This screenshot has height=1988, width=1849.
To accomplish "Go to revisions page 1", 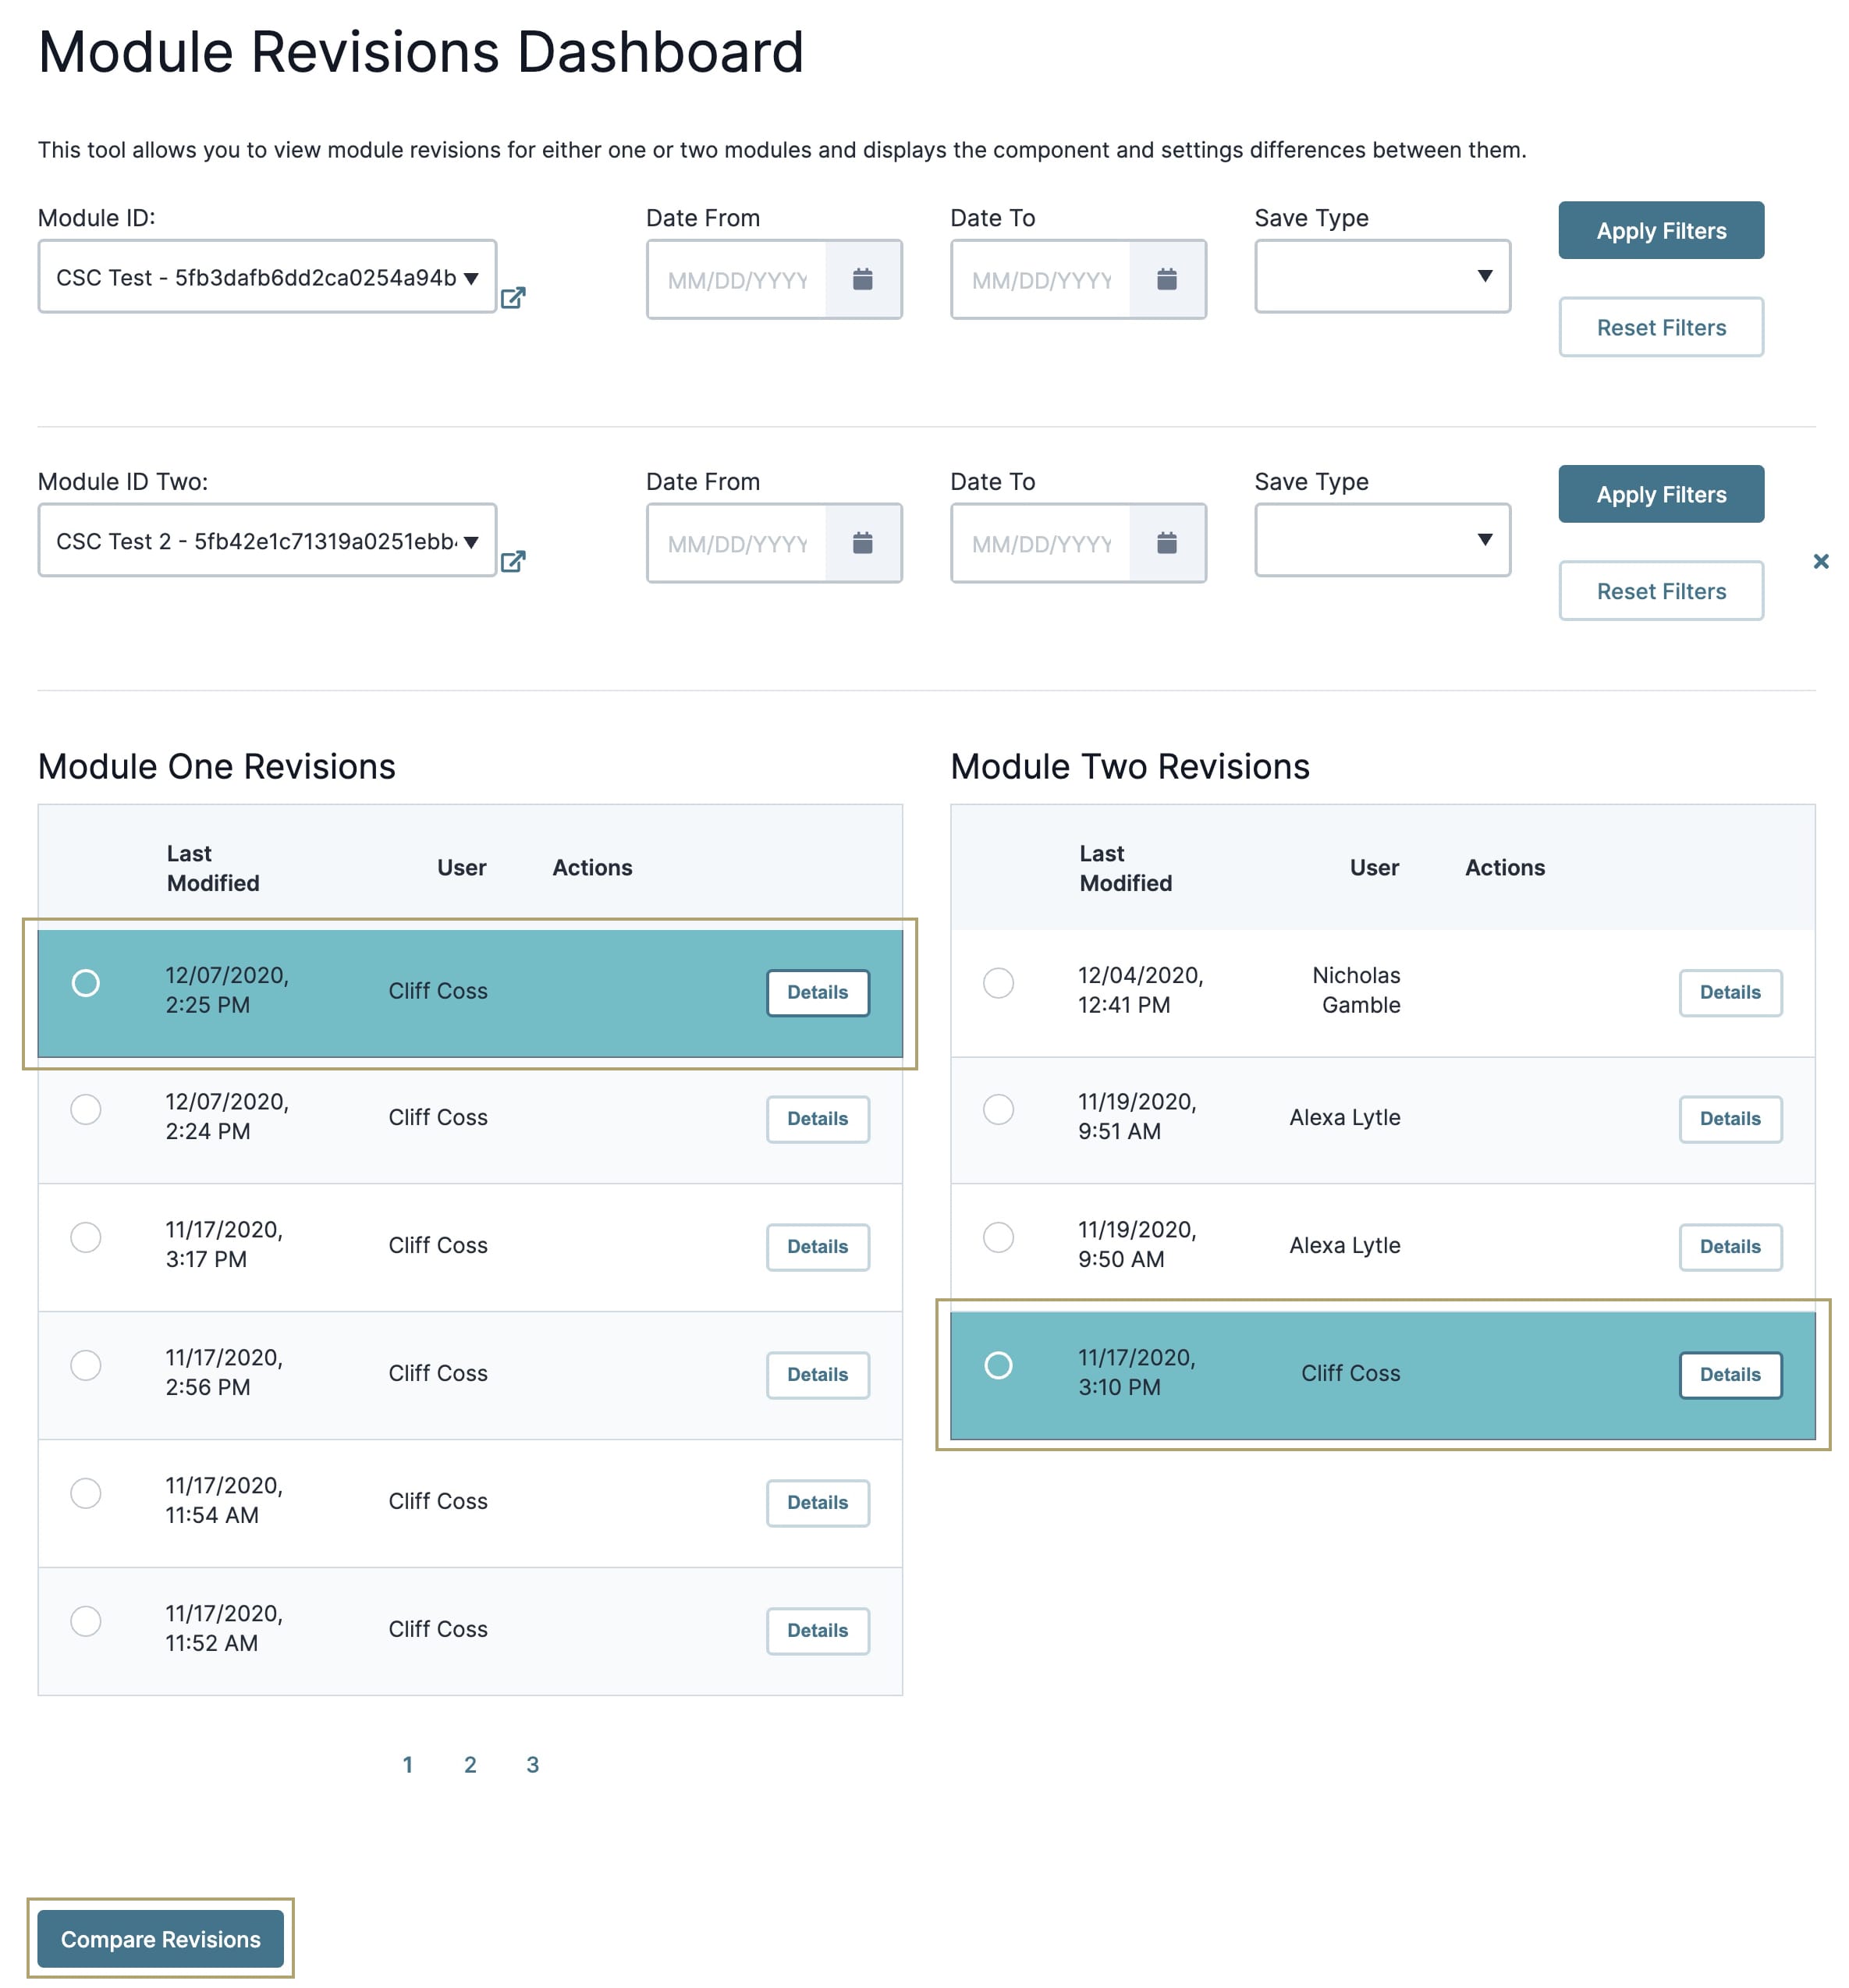I will coord(408,1765).
